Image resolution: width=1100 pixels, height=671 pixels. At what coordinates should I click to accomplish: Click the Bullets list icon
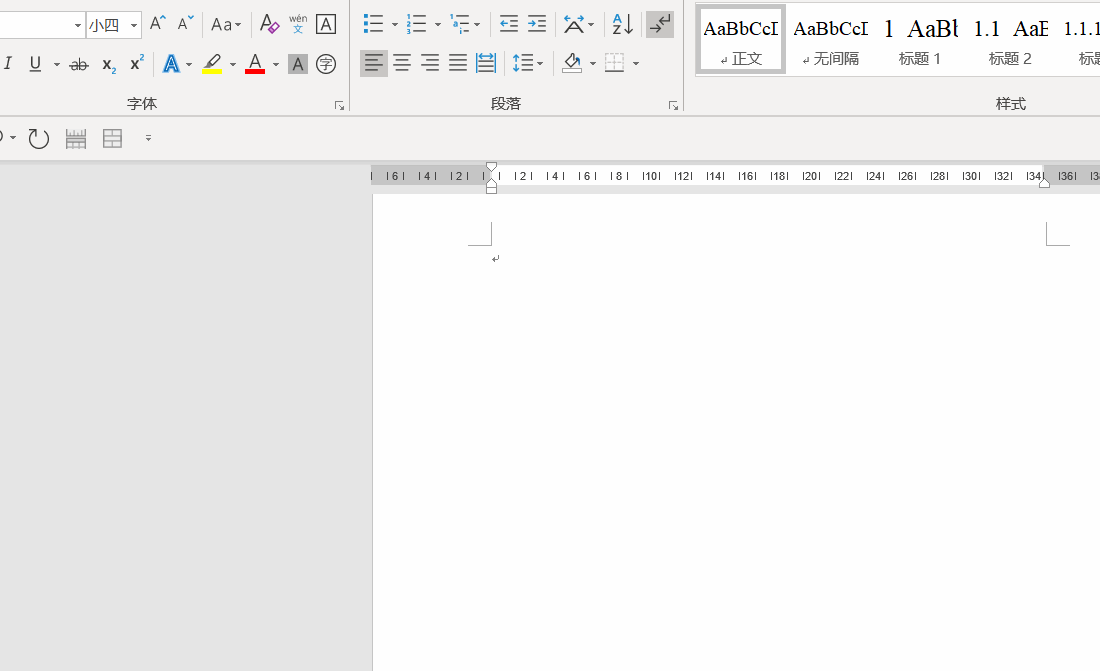pyautogui.click(x=373, y=24)
